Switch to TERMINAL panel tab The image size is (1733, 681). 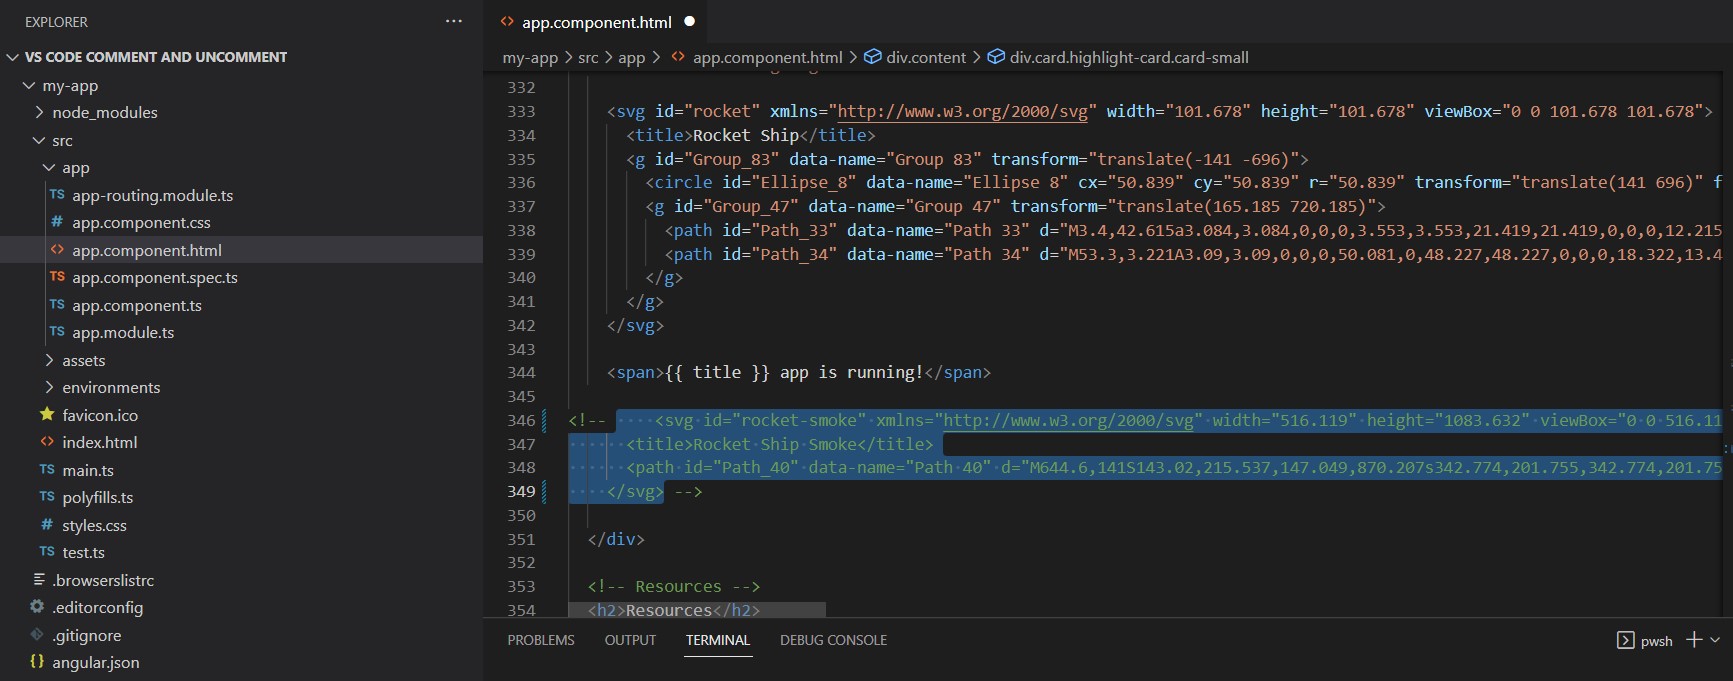pos(718,640)
